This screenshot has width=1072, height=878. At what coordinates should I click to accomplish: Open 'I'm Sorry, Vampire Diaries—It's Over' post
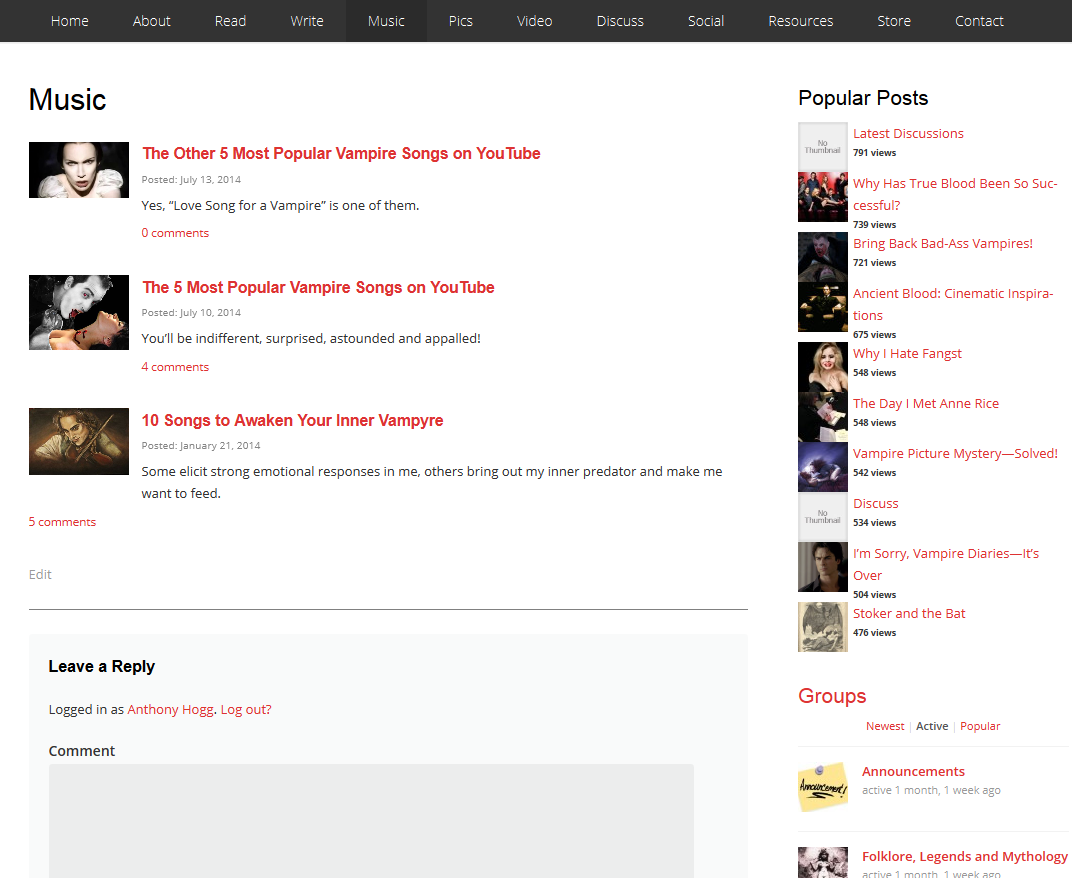[x=946, y=564]
